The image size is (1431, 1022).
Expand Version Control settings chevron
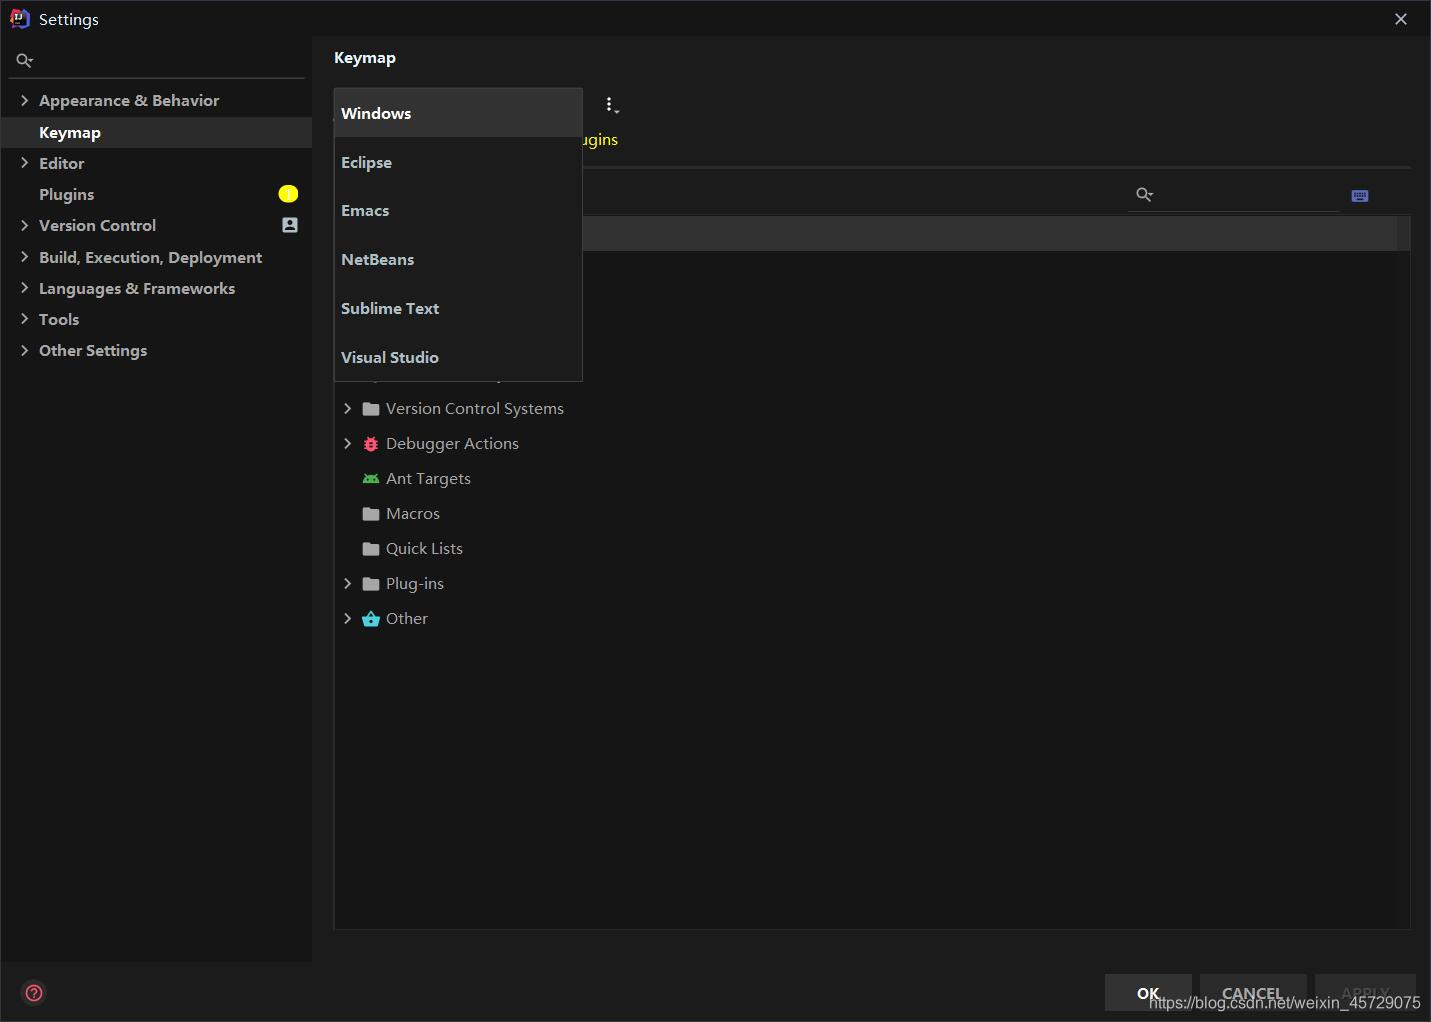coord(24,225)
